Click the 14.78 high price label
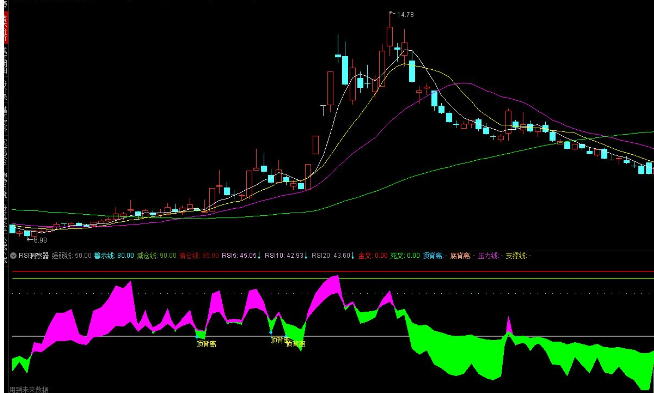The height and width of the screenshot is (393, 654). coord(405,15)
